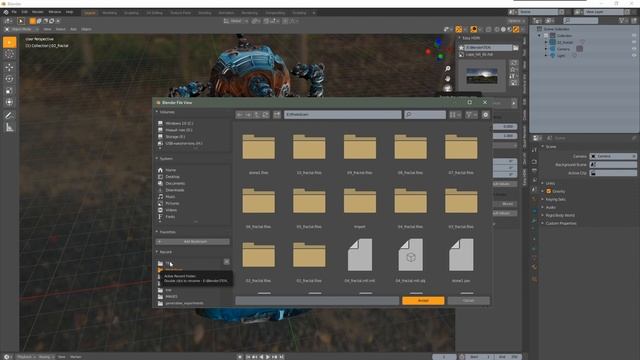
Task: Select the Scale tool
Action: 10,91
